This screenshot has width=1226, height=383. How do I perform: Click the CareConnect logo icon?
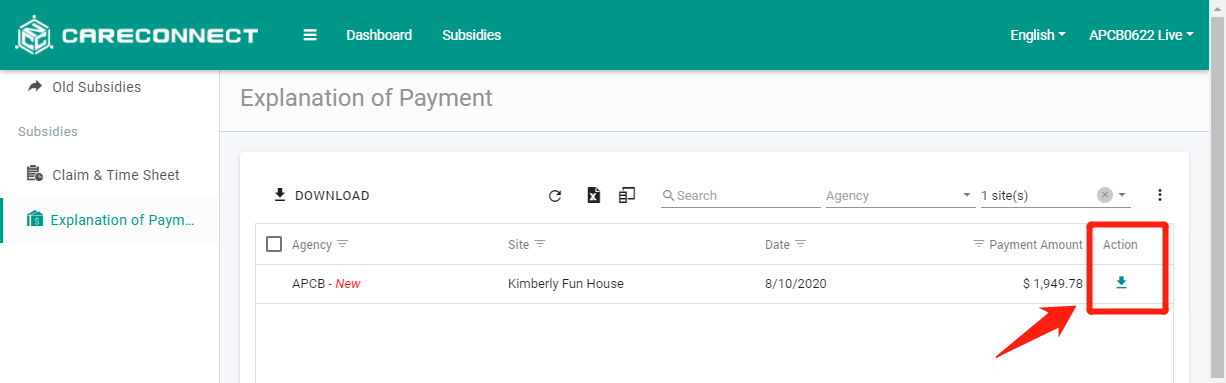tap(33, 35)
